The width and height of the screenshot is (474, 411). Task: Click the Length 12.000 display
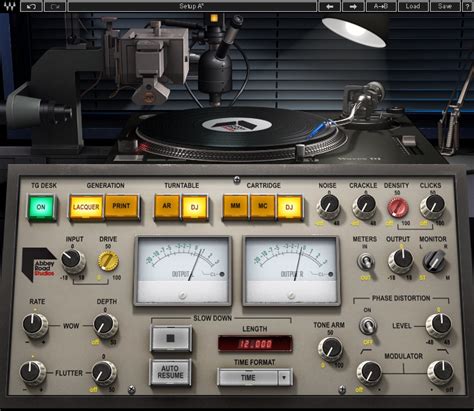click(255, 344)
